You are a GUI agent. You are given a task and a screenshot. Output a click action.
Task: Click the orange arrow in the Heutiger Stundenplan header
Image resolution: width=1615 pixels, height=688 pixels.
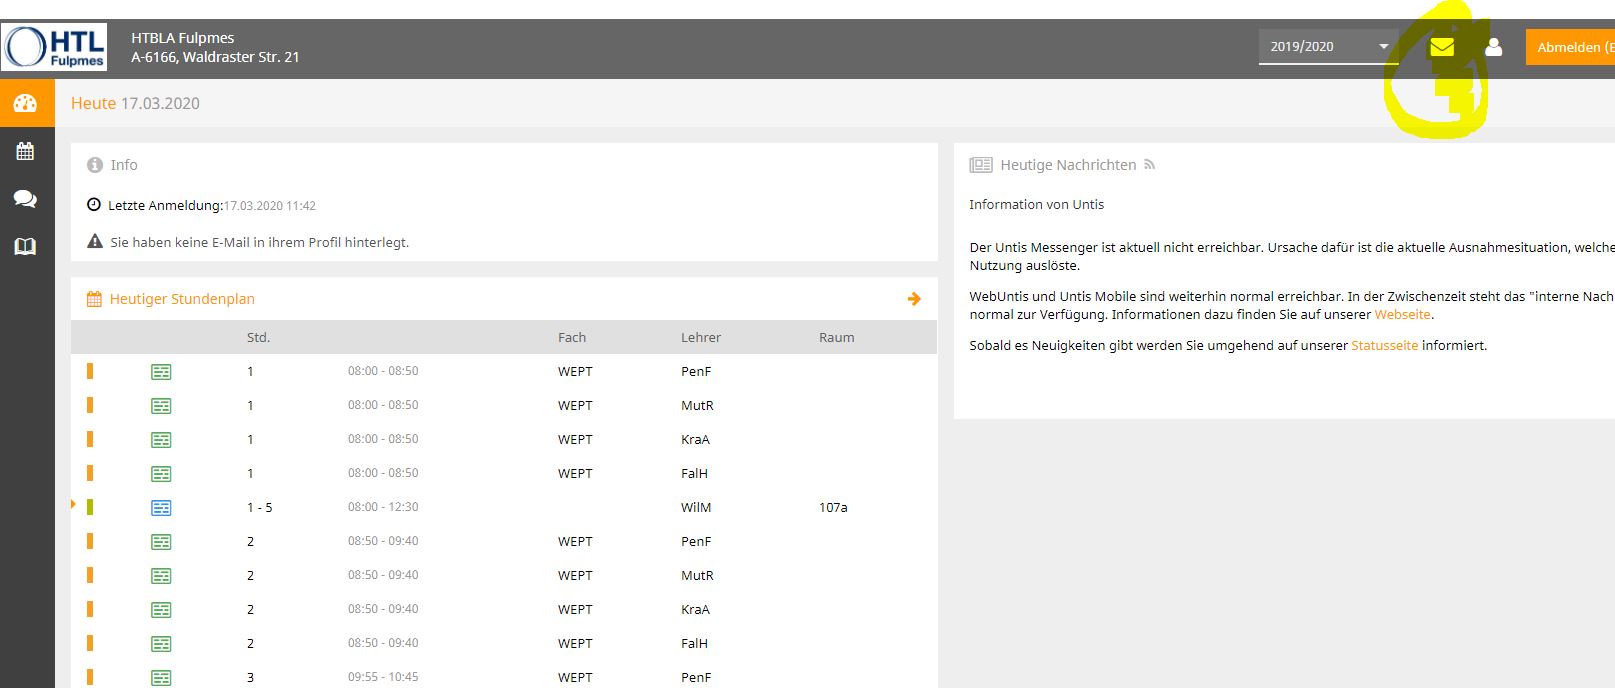914,299
